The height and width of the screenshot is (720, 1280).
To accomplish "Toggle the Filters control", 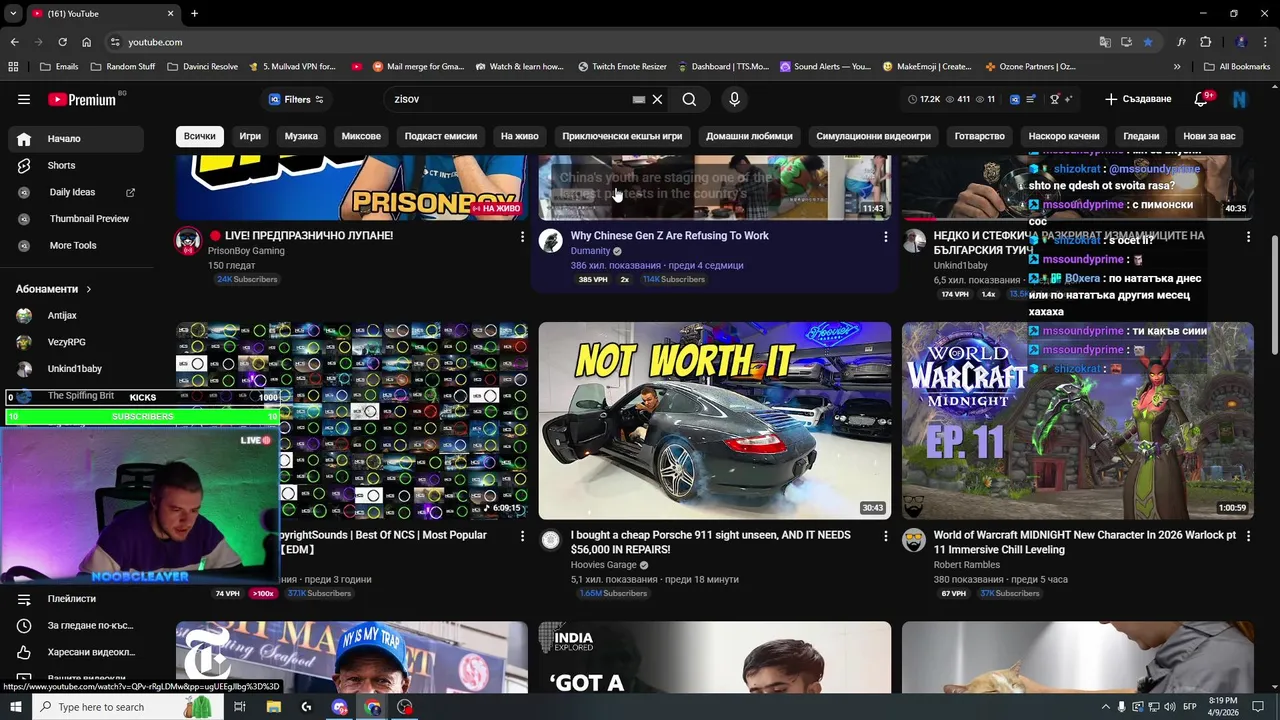I will pos(296,99).
